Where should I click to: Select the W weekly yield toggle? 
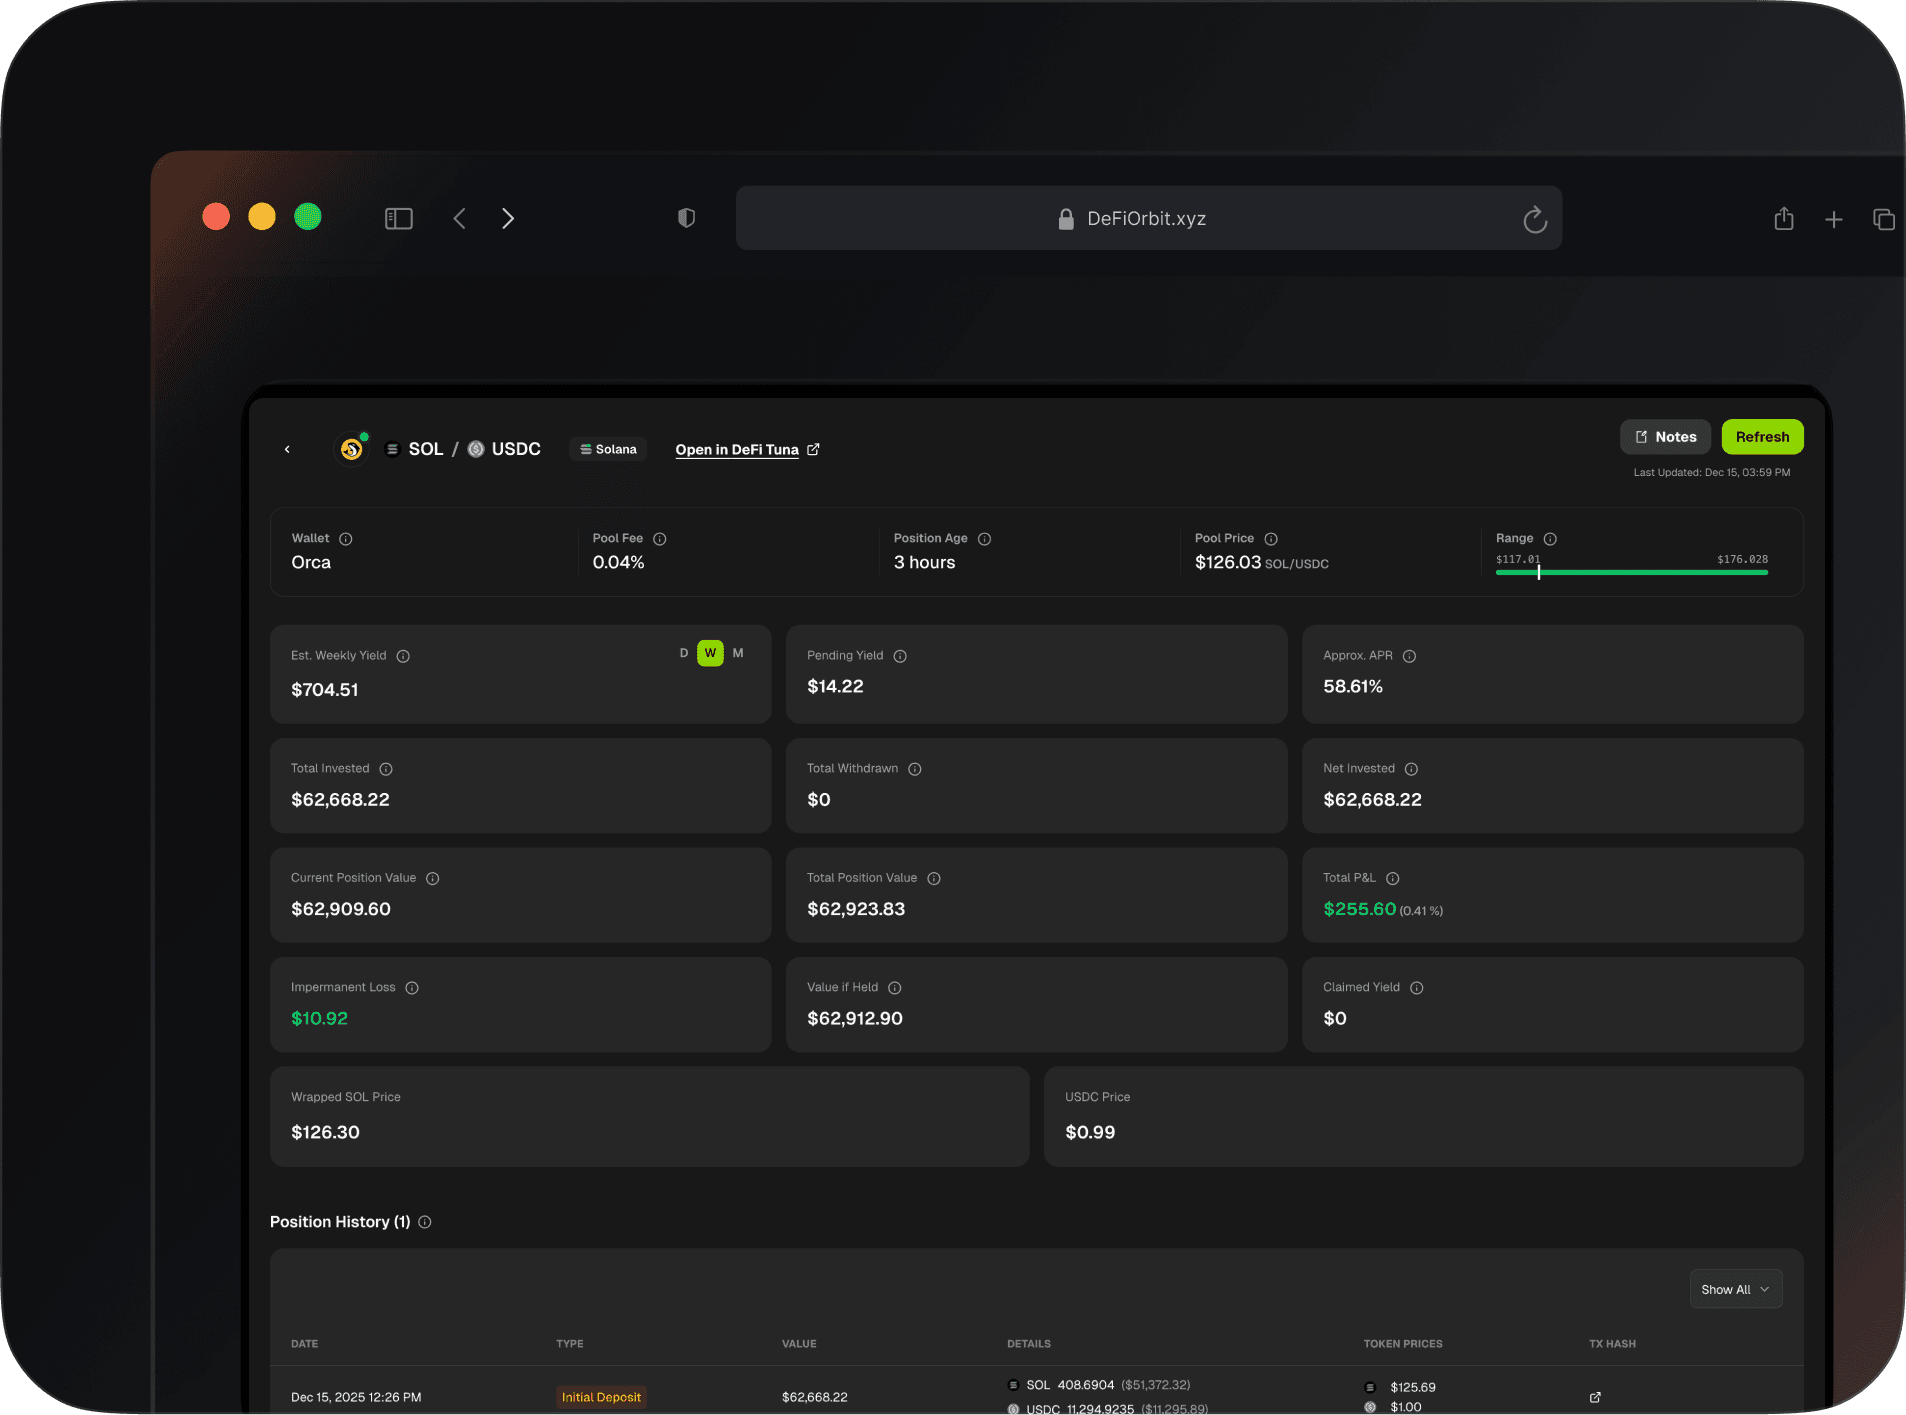coord(710,653)
